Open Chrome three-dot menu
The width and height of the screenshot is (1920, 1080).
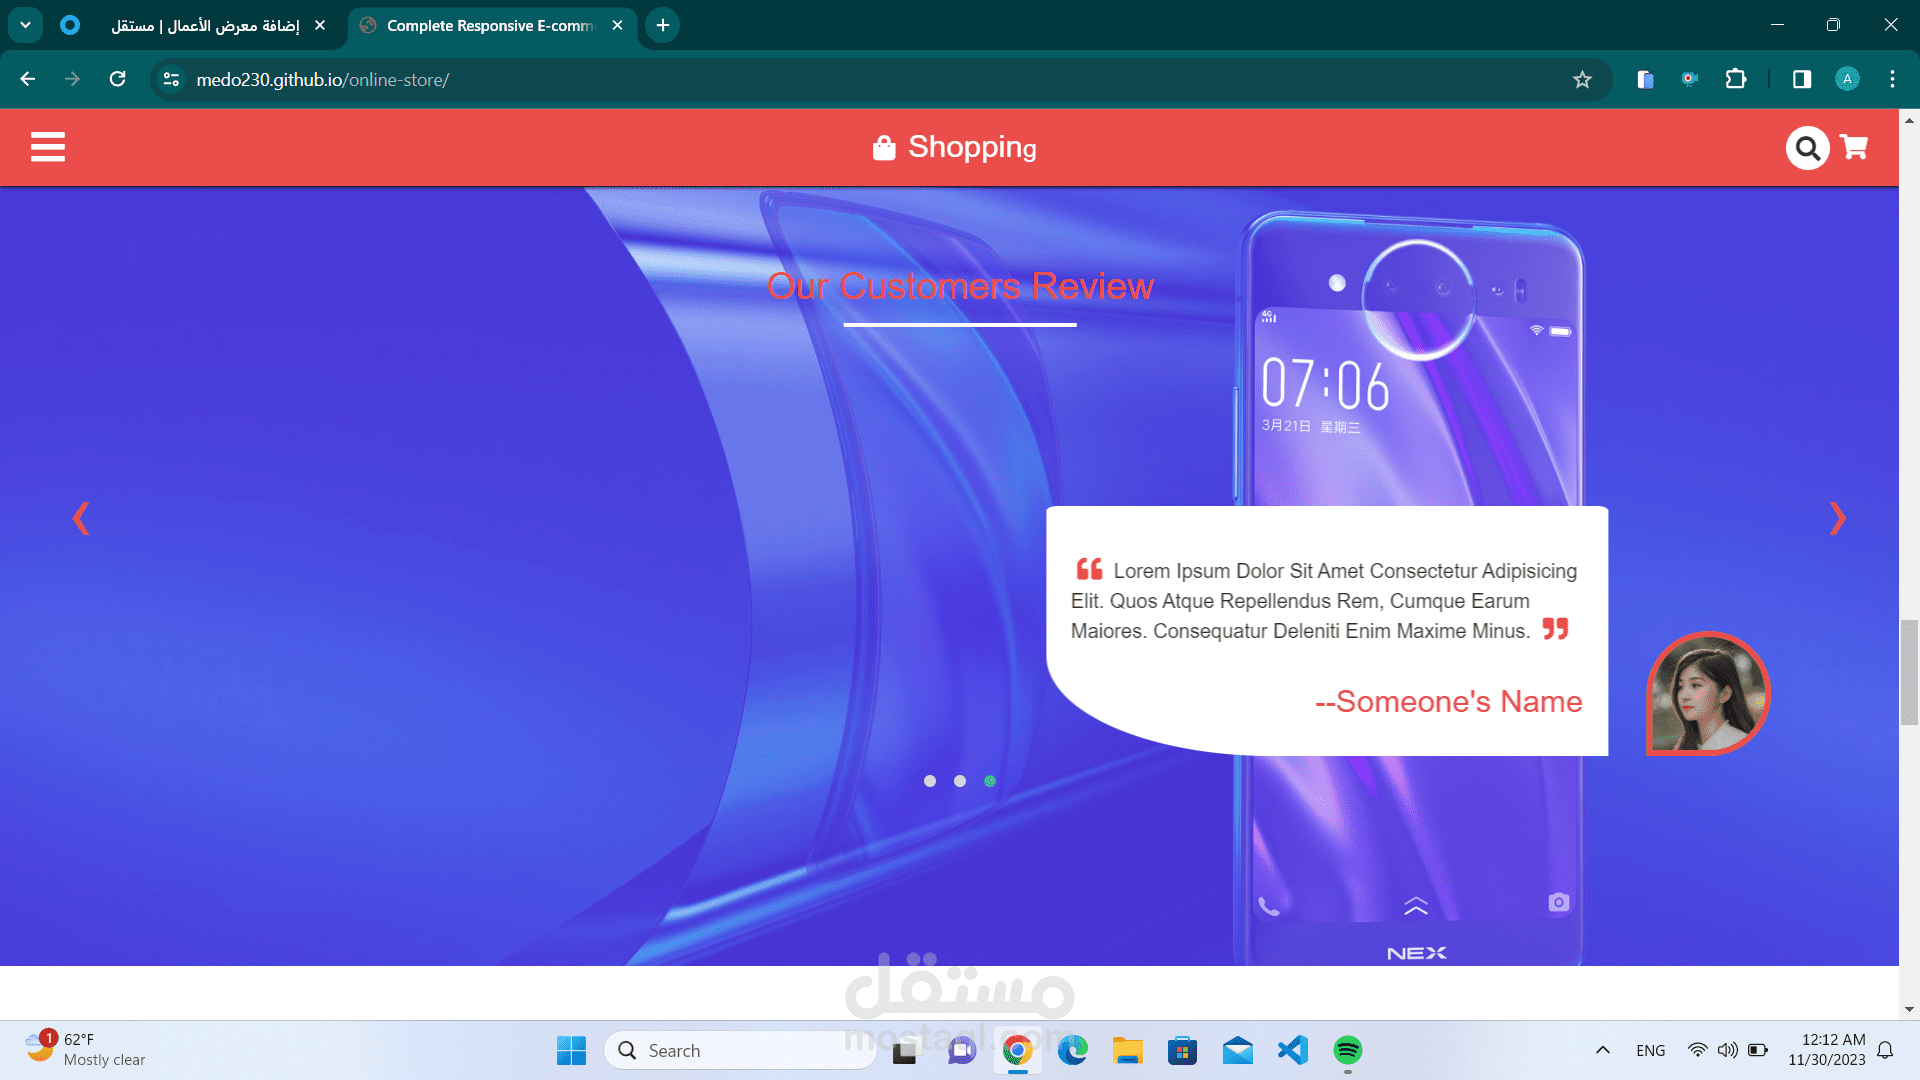[x=1892, y=79]
